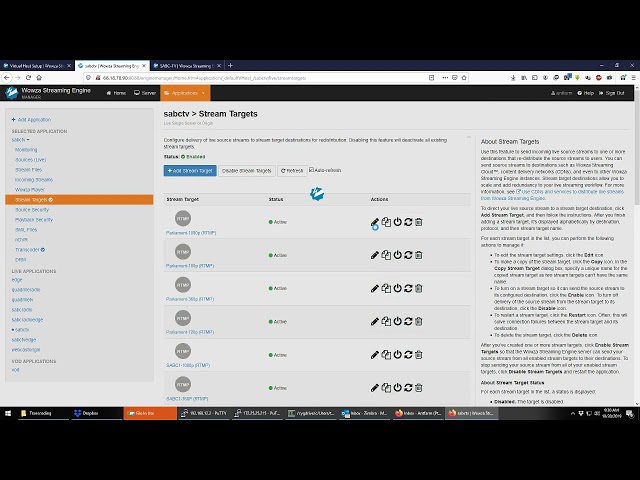Delete the Parliament-720p stream target
Viewport: 640px width, 480px height.
click(418, 322)
